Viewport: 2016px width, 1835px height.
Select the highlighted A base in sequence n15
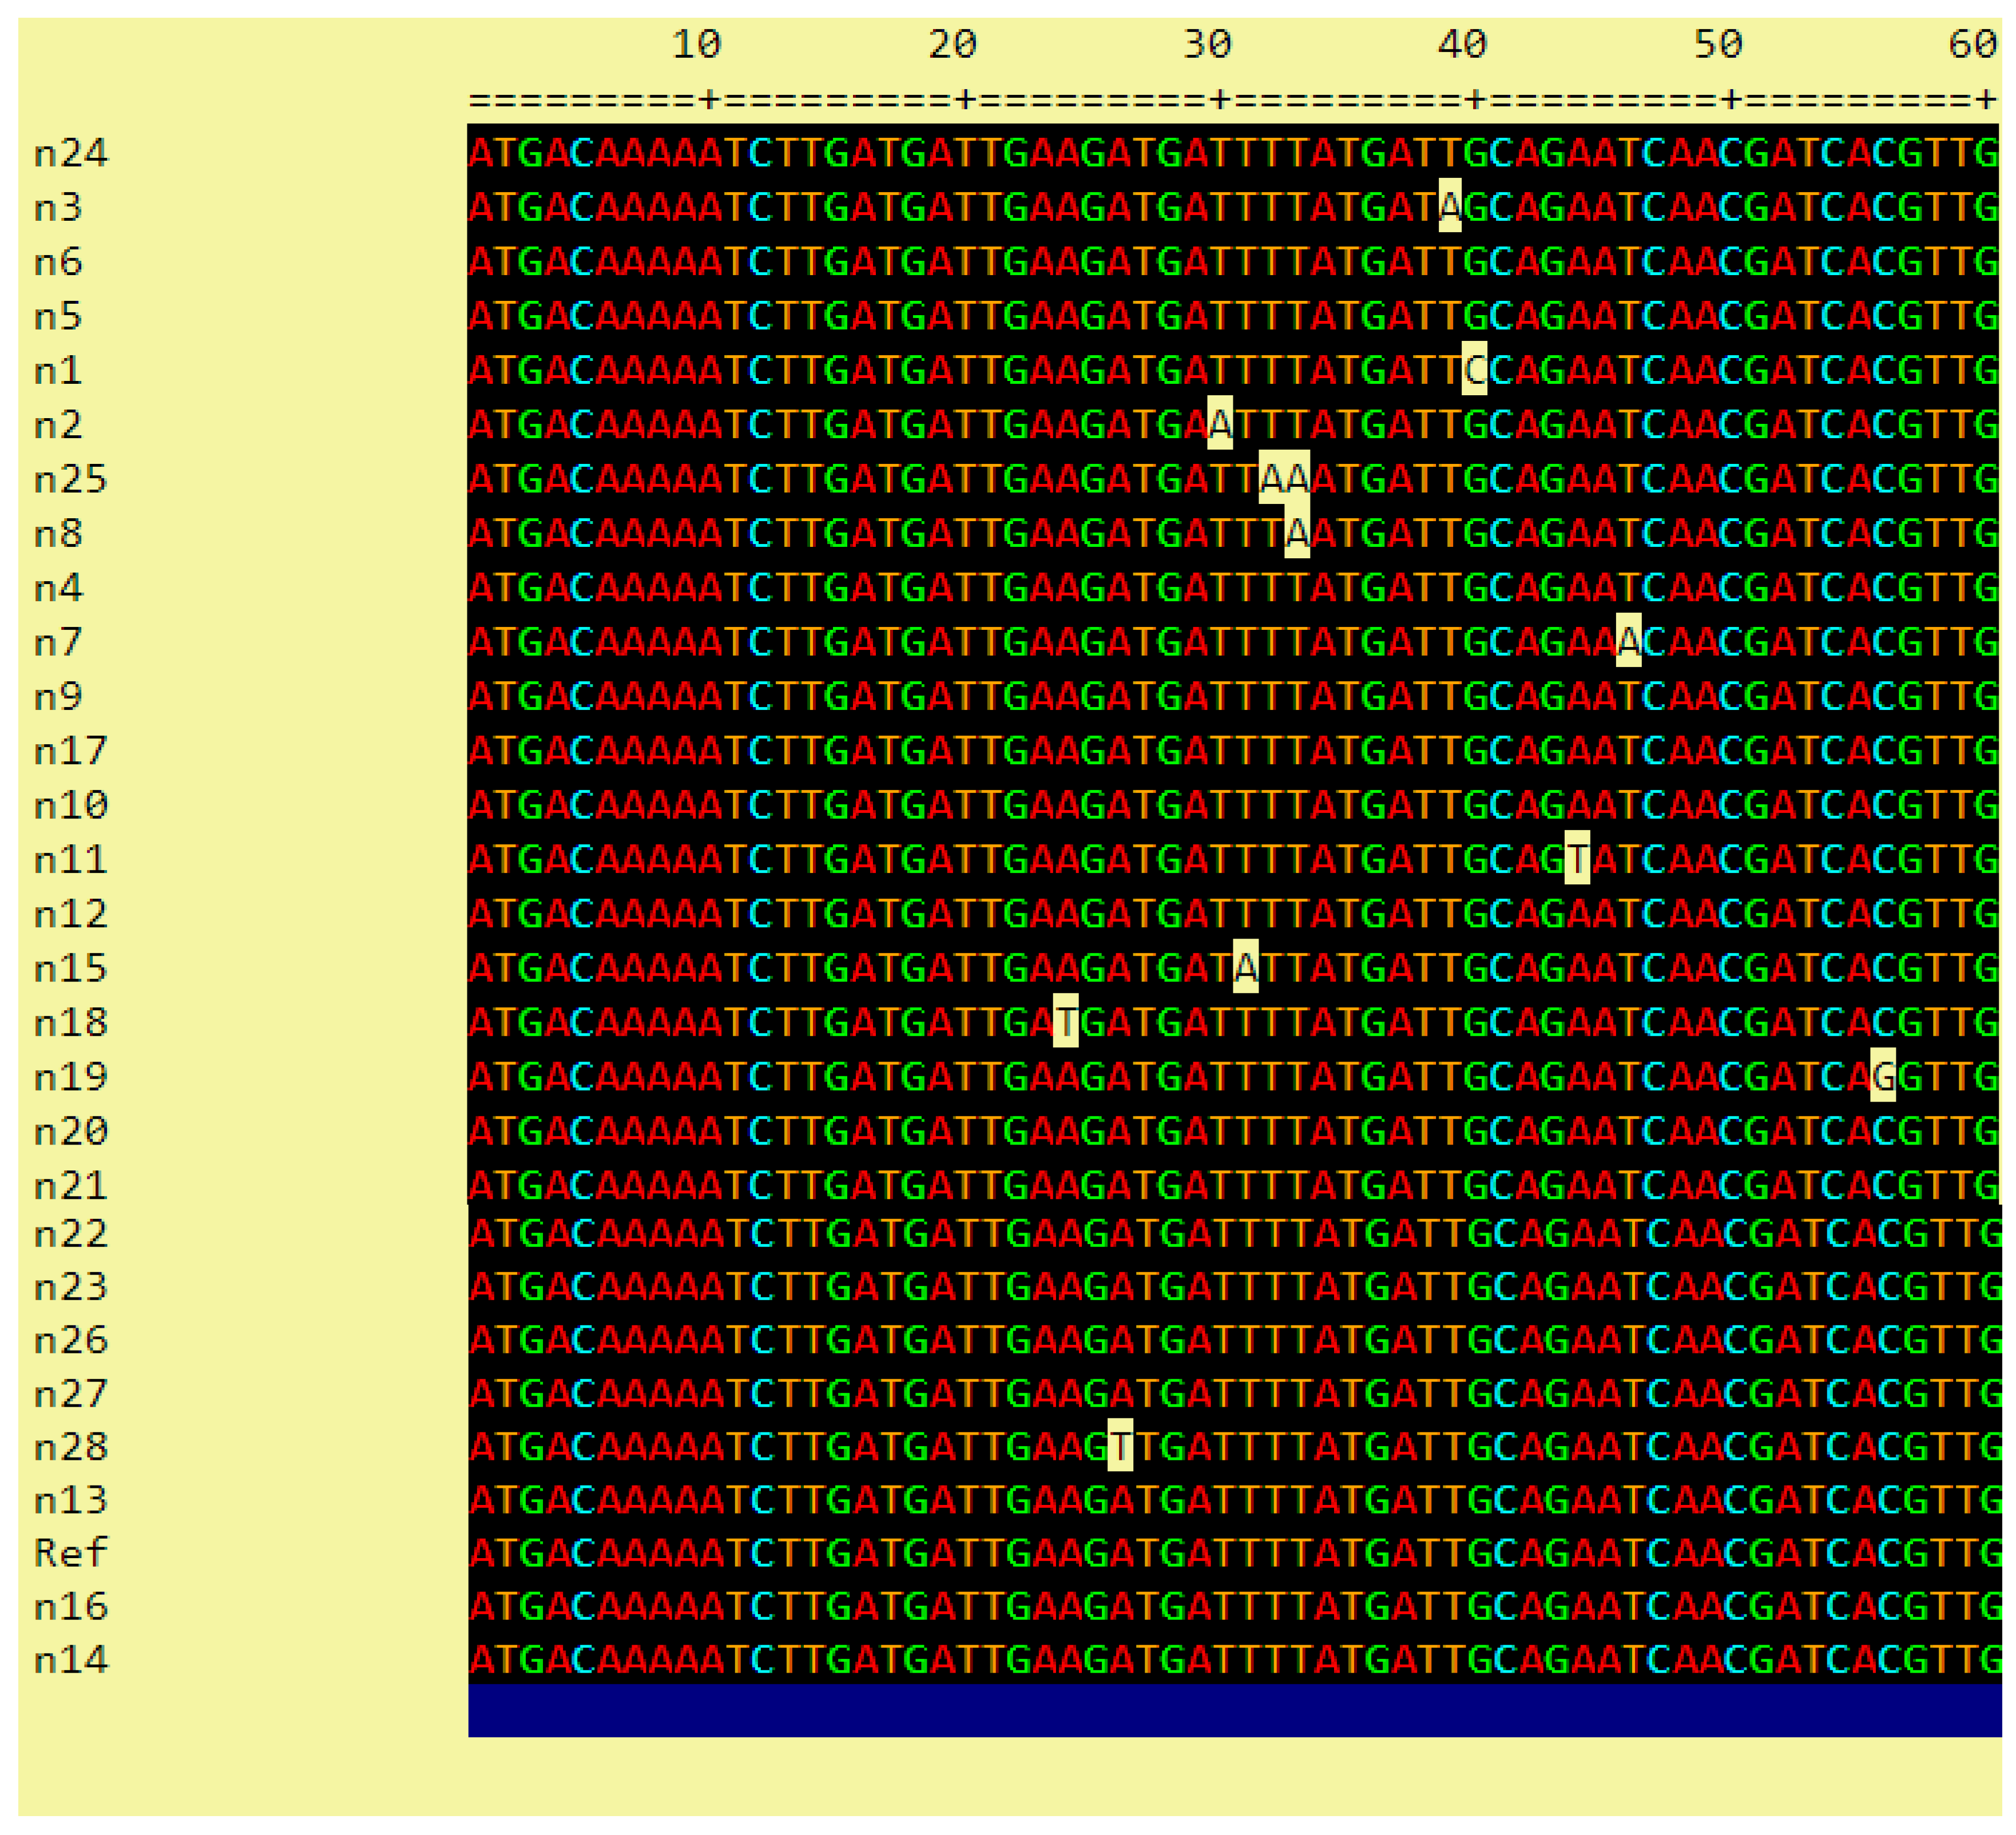[1245, 965]
